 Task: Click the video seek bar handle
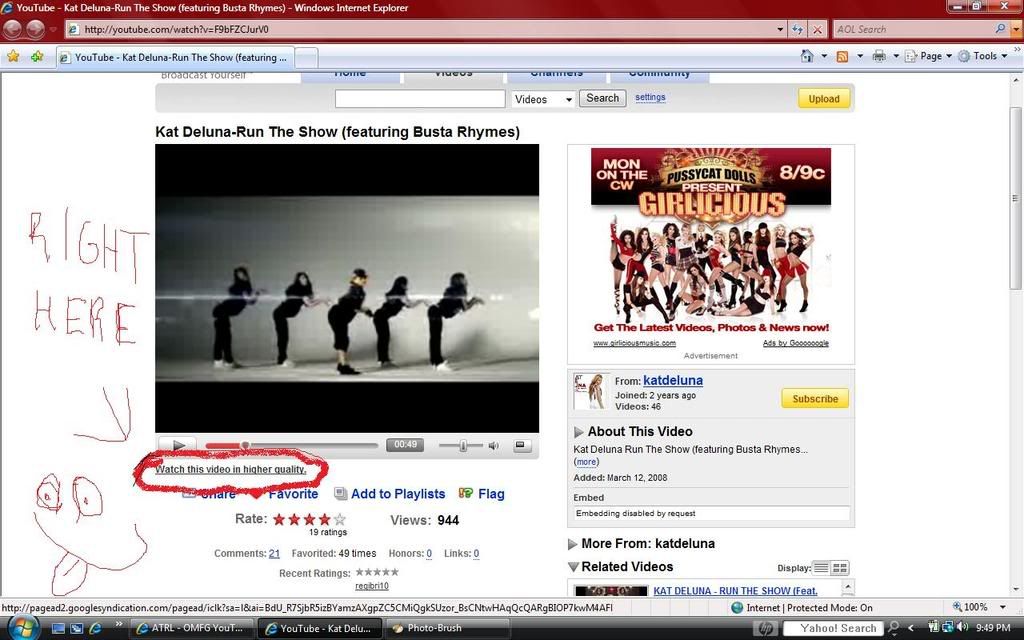(x=245, y=445)
